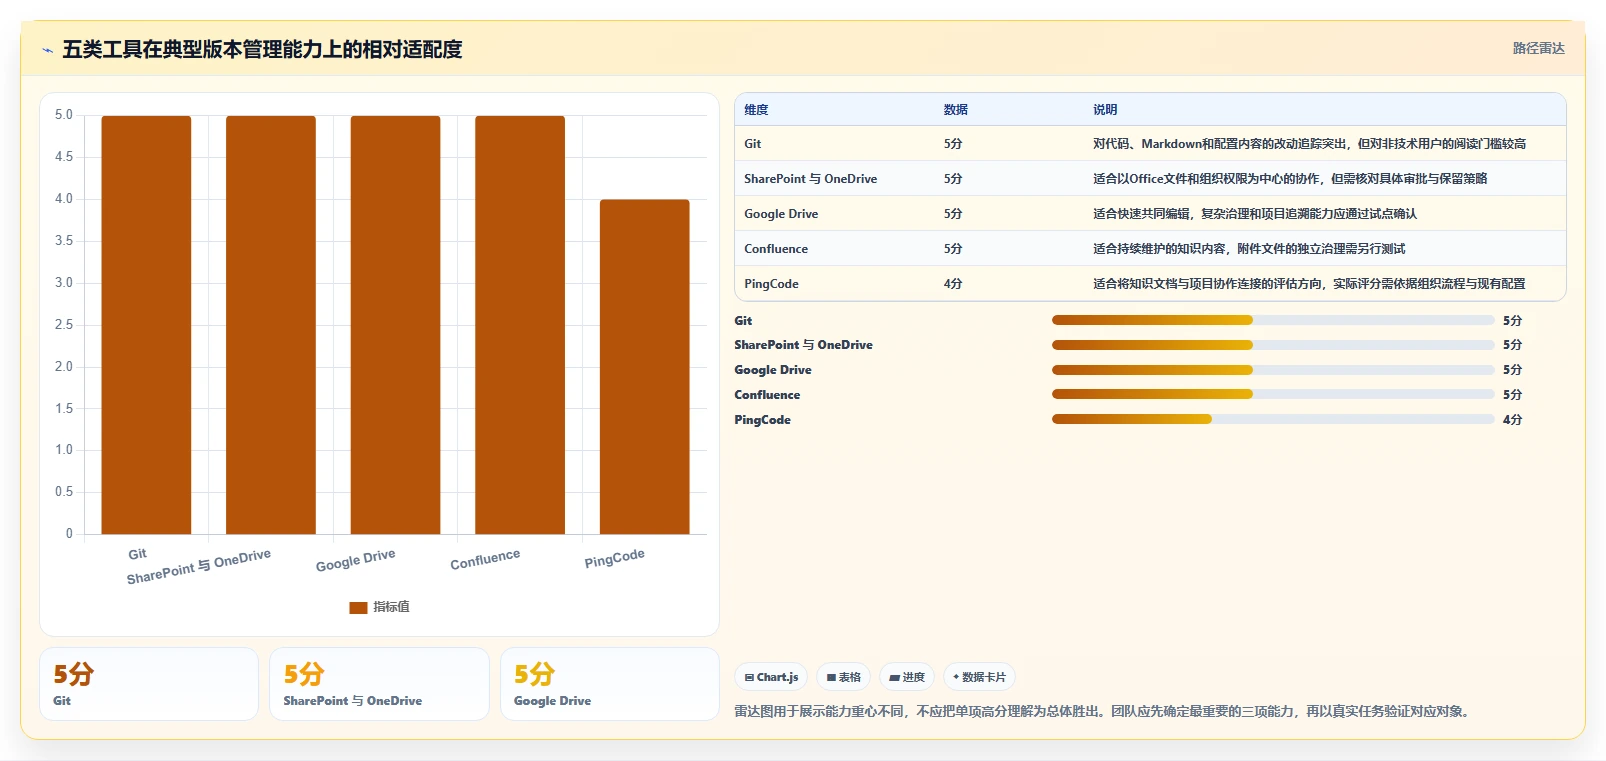1606x761 pixels.
Task: Click the 说明 column header
Action: click(1105, 110)
